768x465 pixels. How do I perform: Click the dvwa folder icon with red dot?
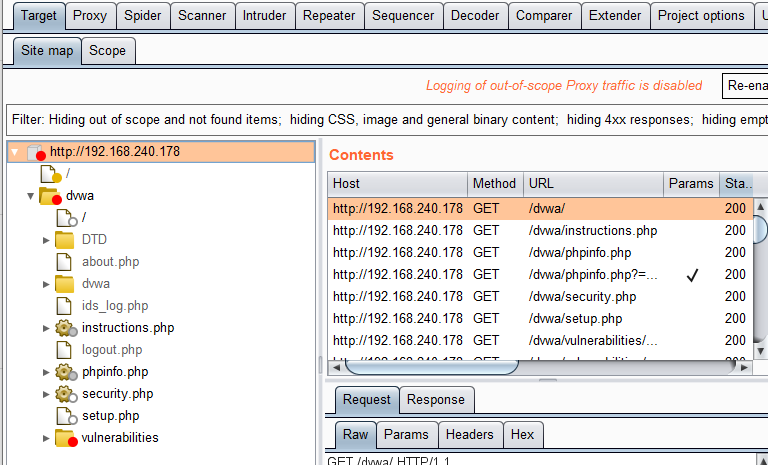[x=50, y=196]
